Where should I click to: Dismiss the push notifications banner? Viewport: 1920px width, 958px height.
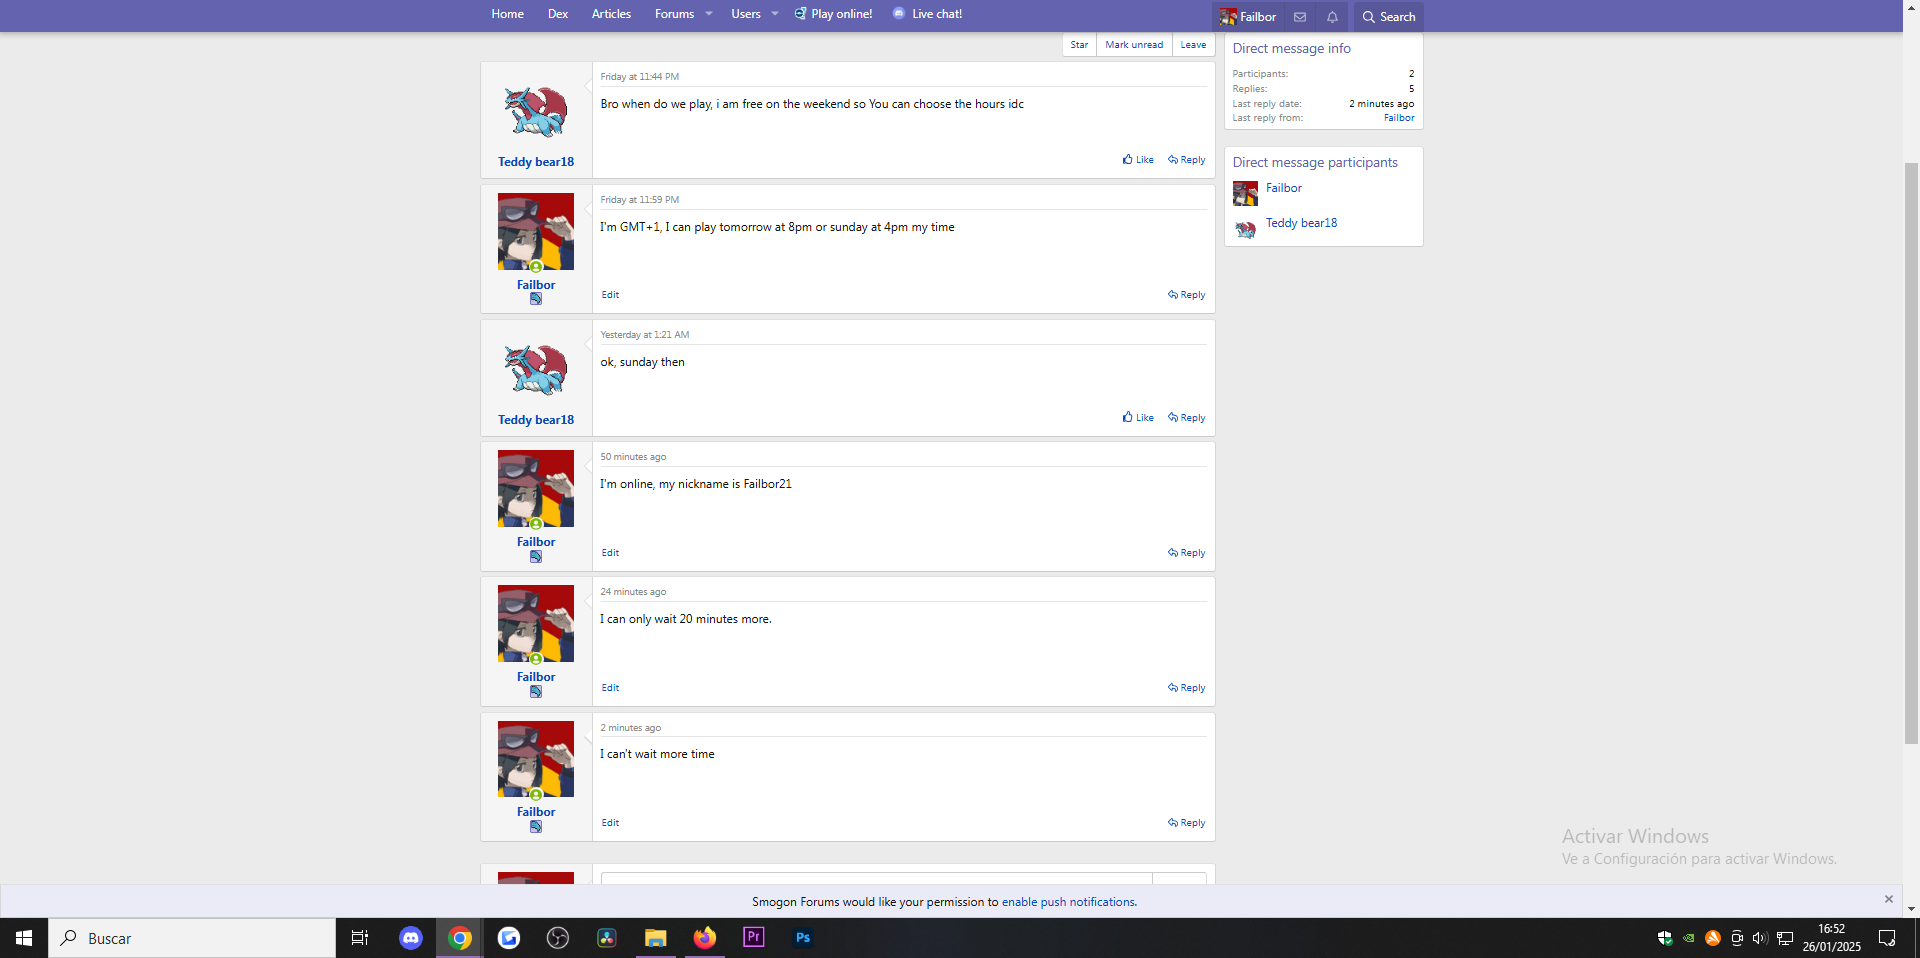1888,899
